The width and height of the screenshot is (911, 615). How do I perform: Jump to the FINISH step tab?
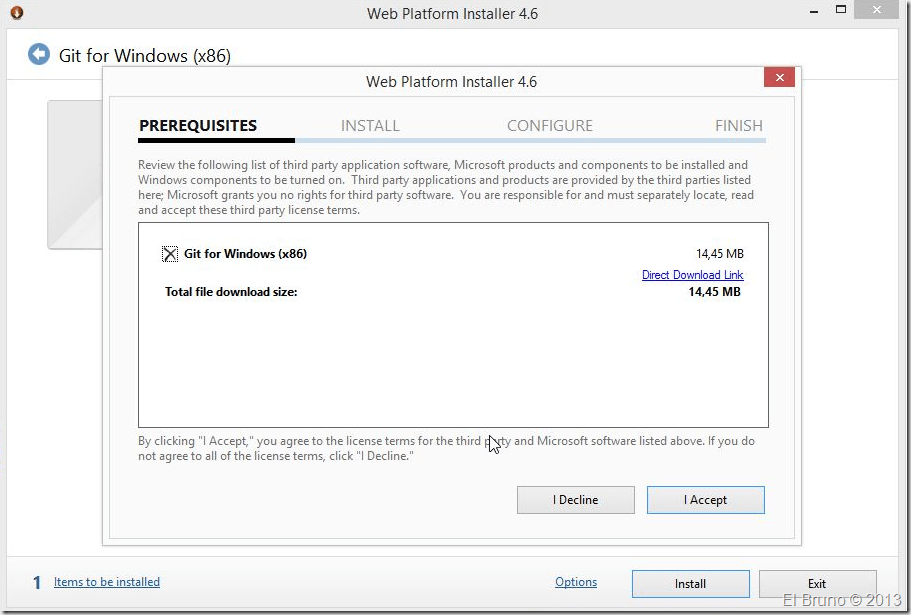coord(738,126)
